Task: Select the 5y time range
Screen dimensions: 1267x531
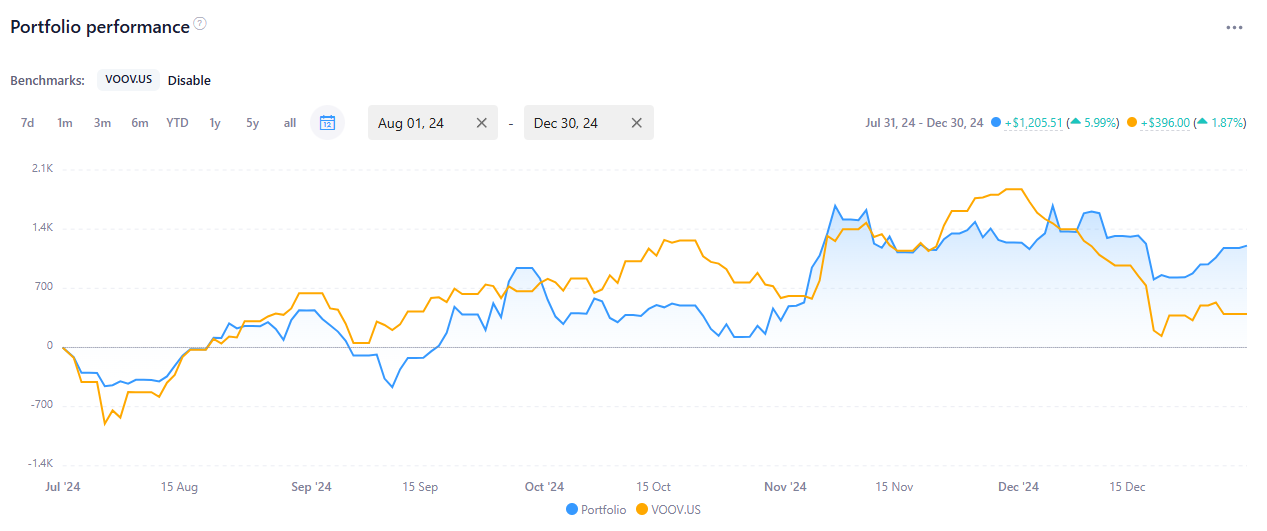Action: coord(252,123)
